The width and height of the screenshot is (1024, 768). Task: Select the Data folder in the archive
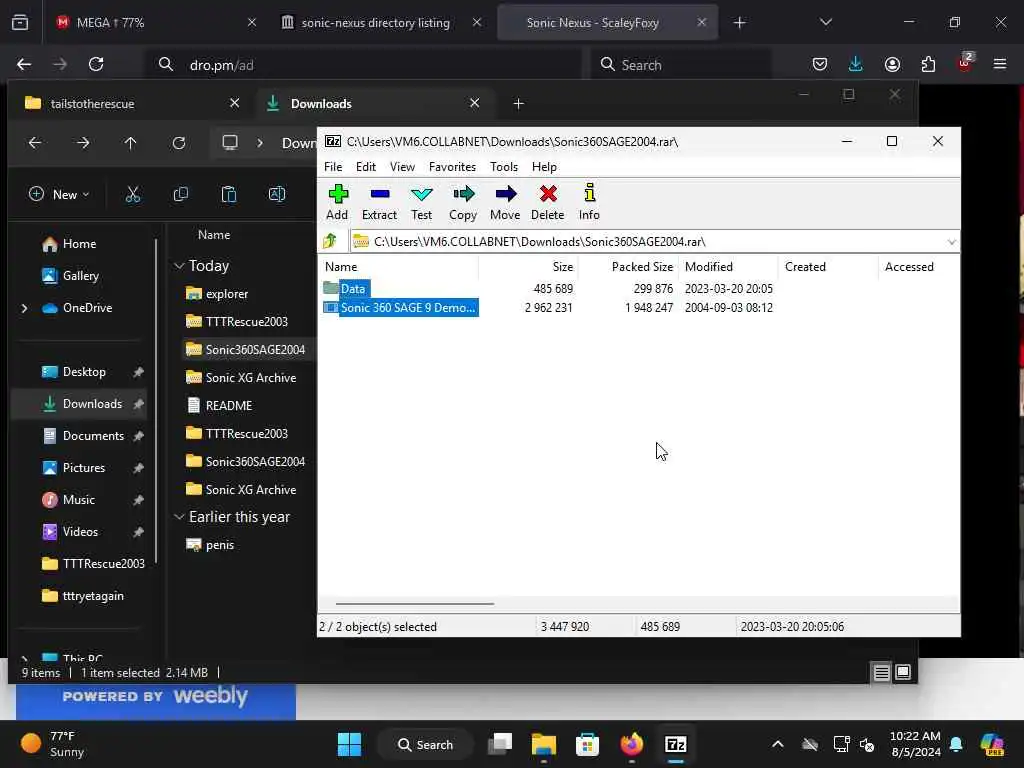pyautogui.click(x=353, y=289)
